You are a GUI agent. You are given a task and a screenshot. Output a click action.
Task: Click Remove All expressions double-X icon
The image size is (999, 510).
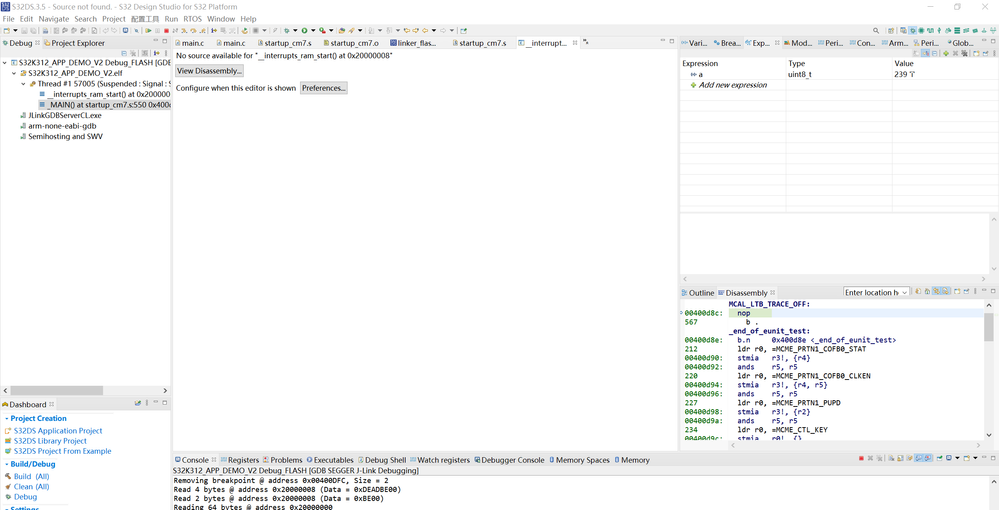(x=965, y=54)
